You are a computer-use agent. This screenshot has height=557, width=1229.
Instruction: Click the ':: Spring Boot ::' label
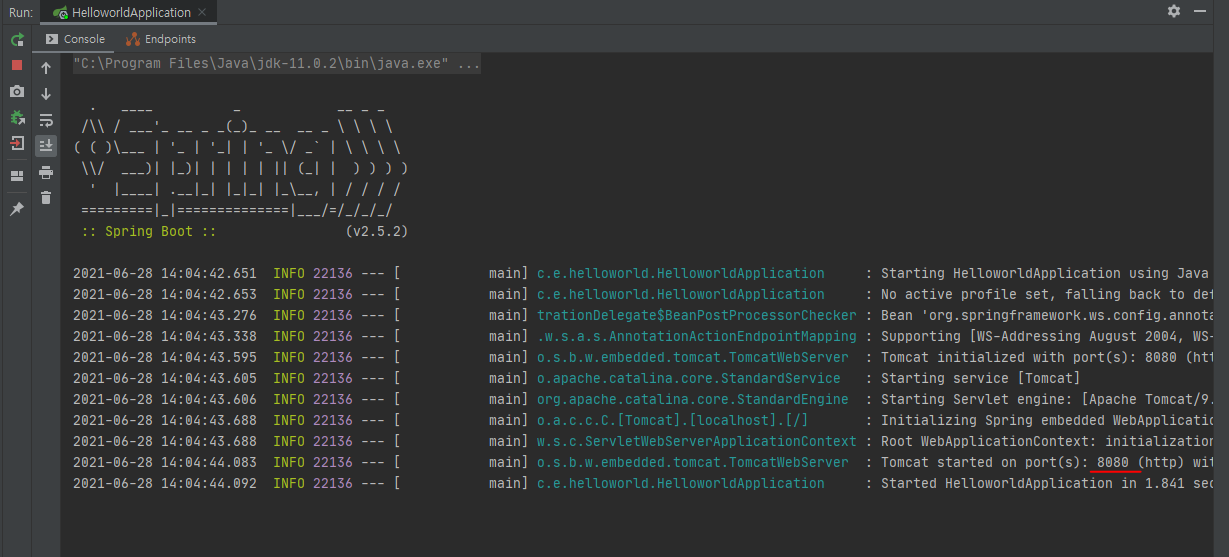[149, 231]
